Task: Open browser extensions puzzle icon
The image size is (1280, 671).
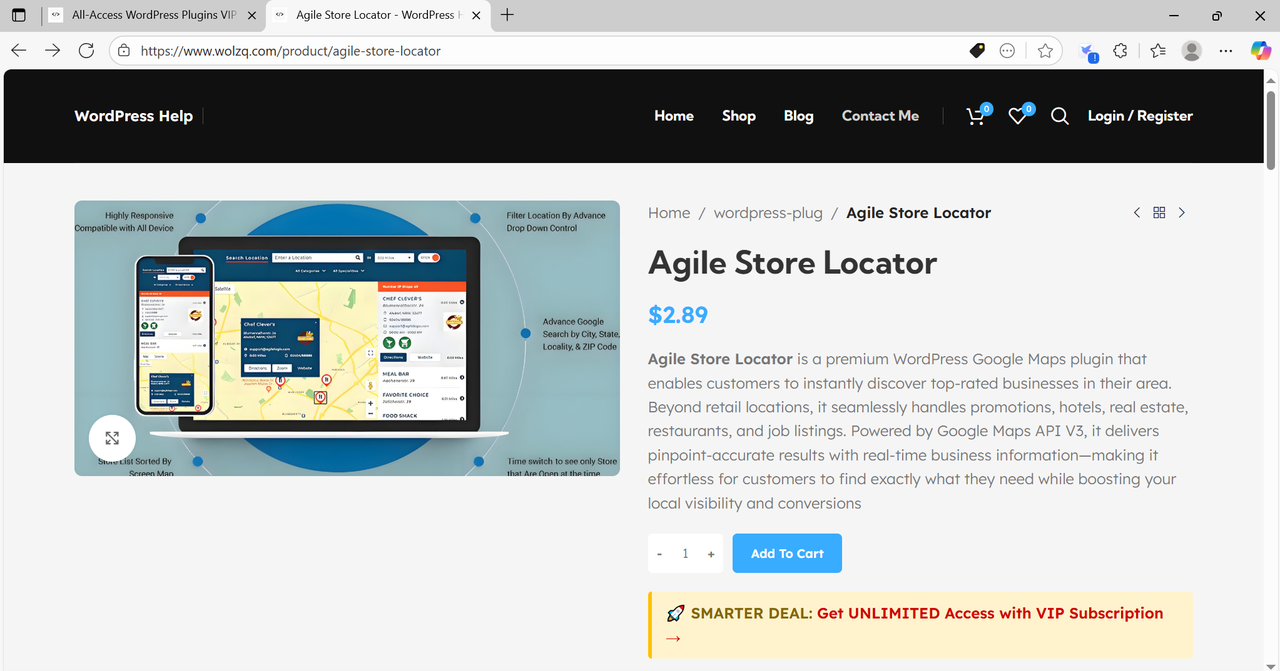Action: [x=1120, y=51]
